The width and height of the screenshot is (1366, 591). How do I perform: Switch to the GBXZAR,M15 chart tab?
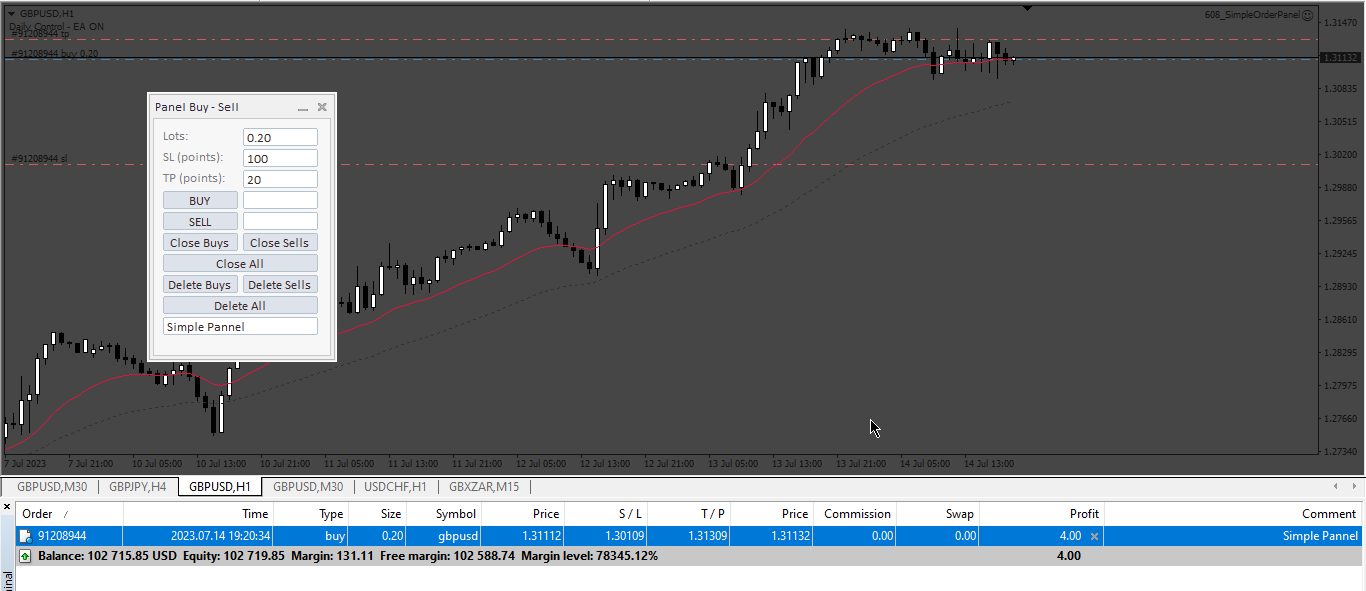(x=484, y=487)
